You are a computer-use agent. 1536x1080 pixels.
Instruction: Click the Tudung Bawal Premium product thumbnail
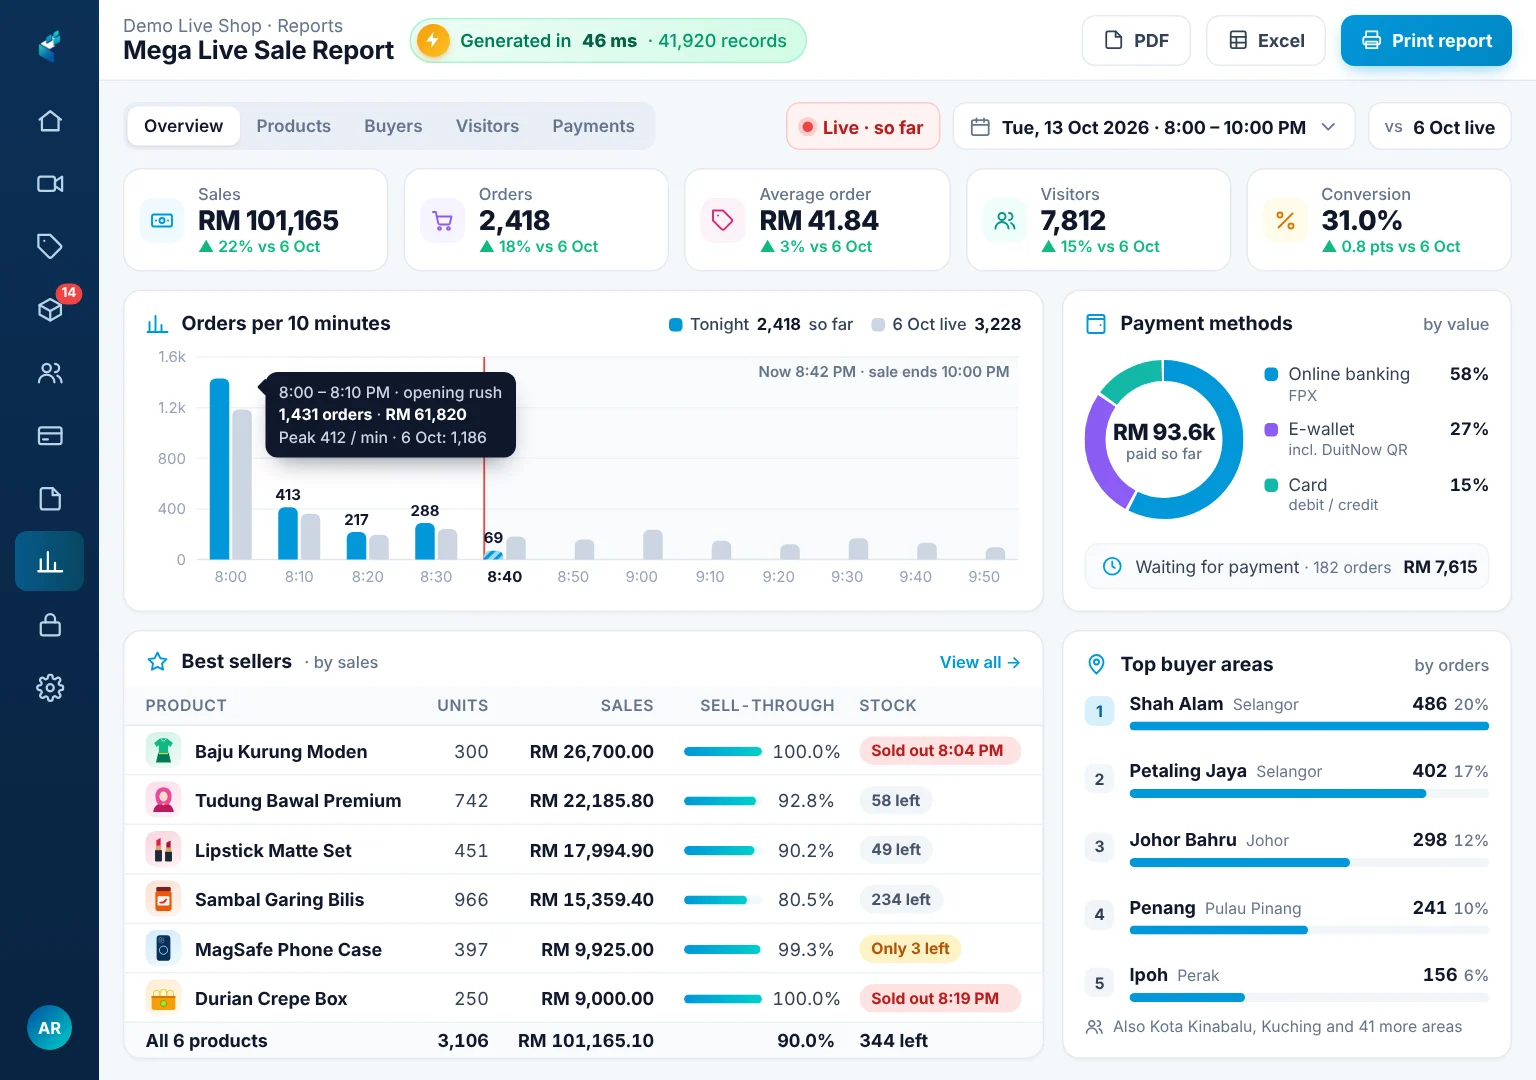[163, 800]
